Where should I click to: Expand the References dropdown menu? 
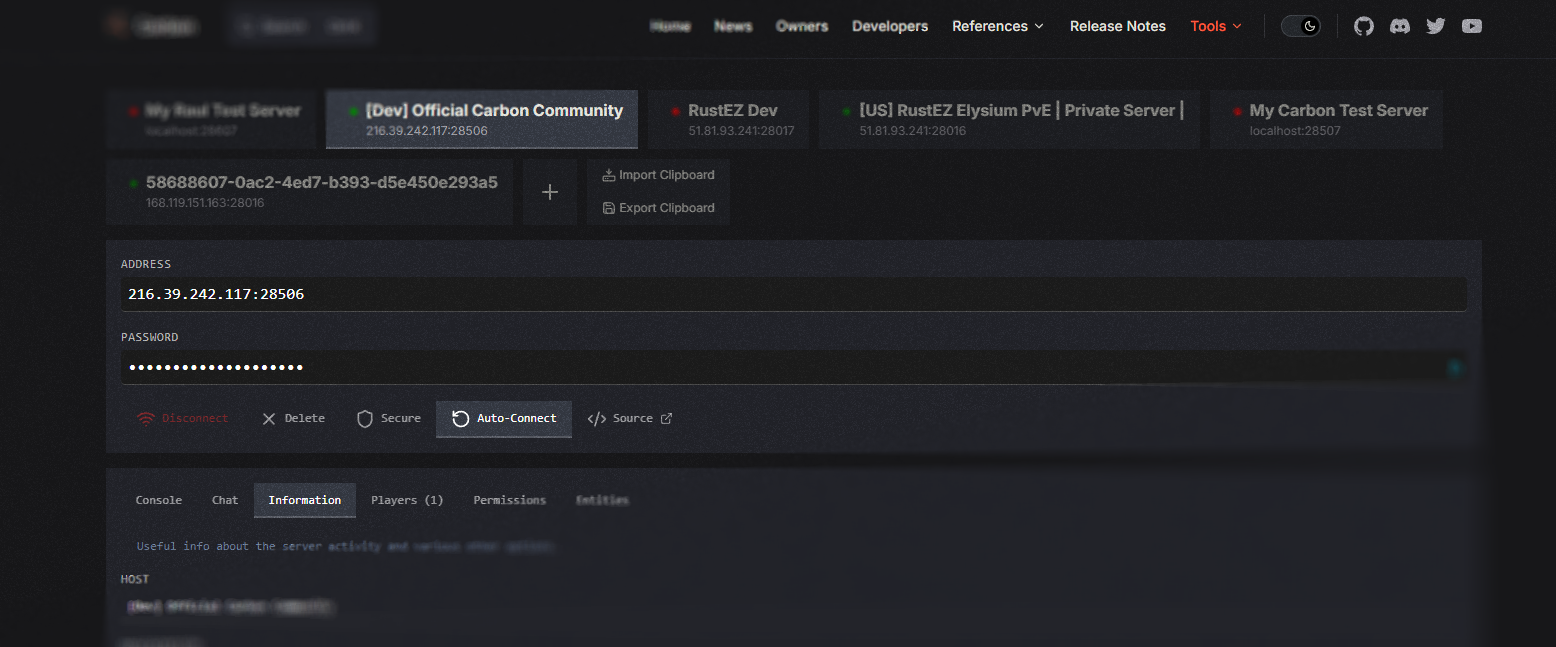click(998, 26)
